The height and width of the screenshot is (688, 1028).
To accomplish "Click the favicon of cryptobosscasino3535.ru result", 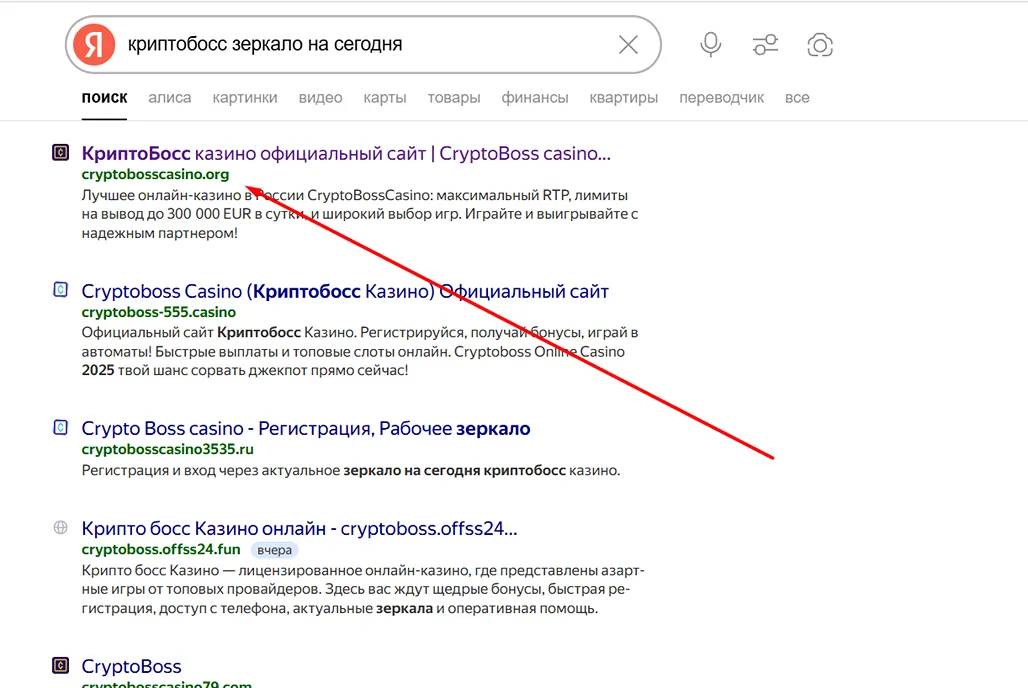I will 60,428.
